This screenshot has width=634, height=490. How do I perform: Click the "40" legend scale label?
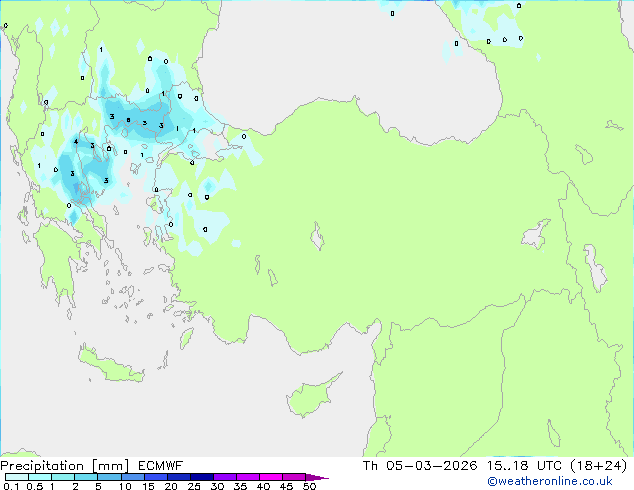pyautogui.click(x=263, y=486)
